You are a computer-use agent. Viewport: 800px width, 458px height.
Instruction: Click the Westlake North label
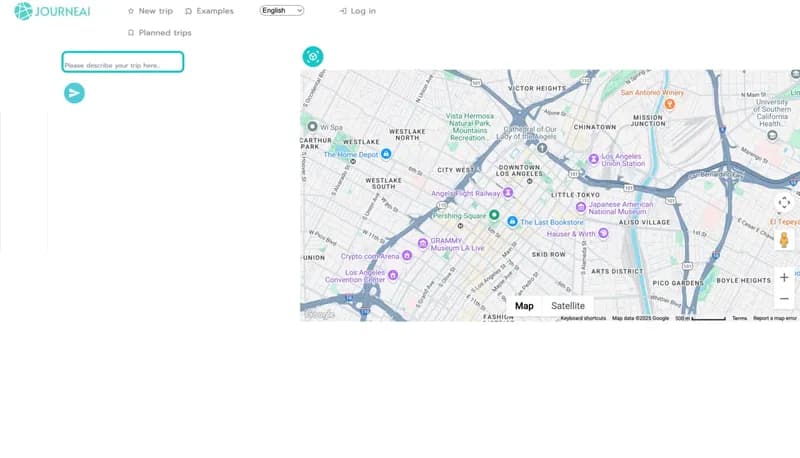[x=407, y=135]
